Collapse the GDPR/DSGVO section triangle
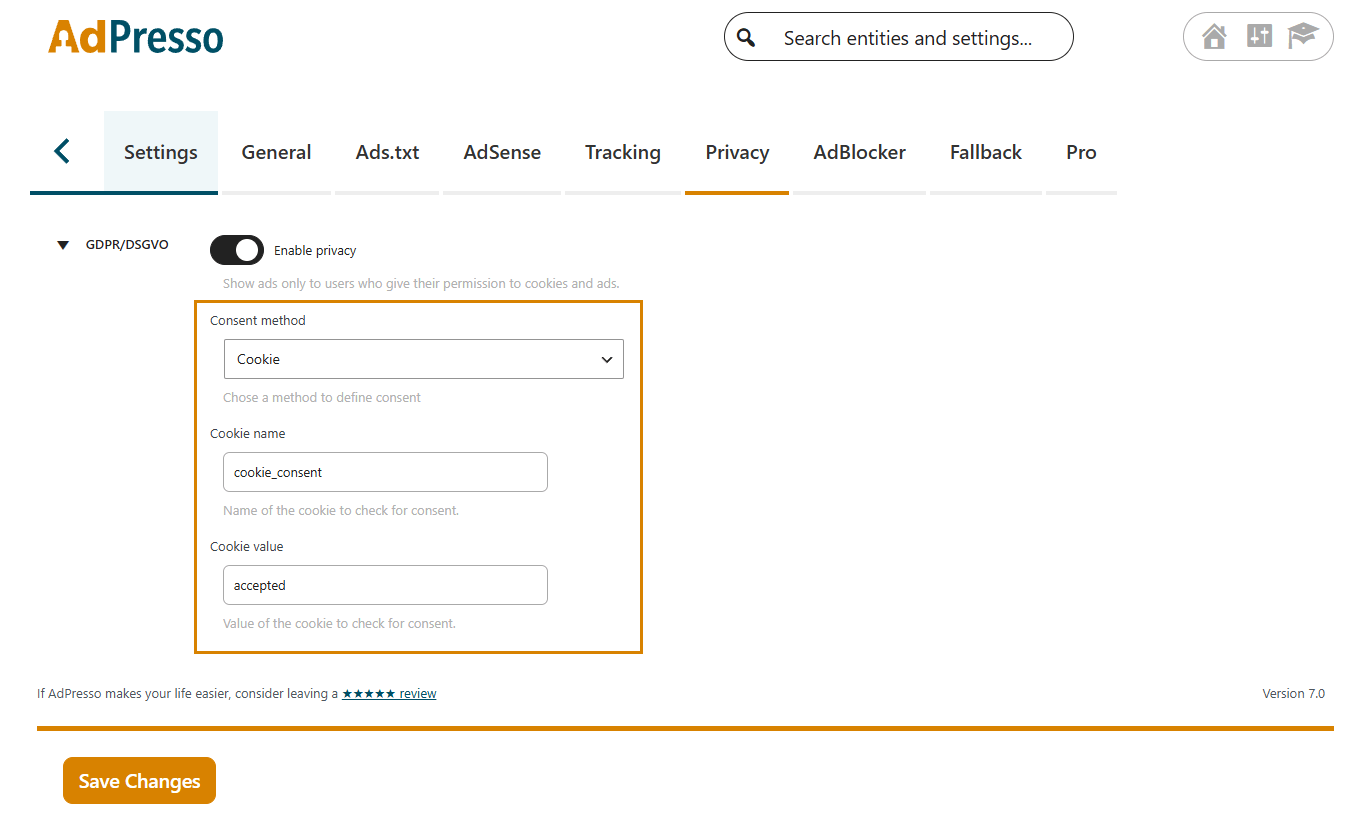Image resolution: width=1356 pixels, height=831 pixels. pos(63,245)
